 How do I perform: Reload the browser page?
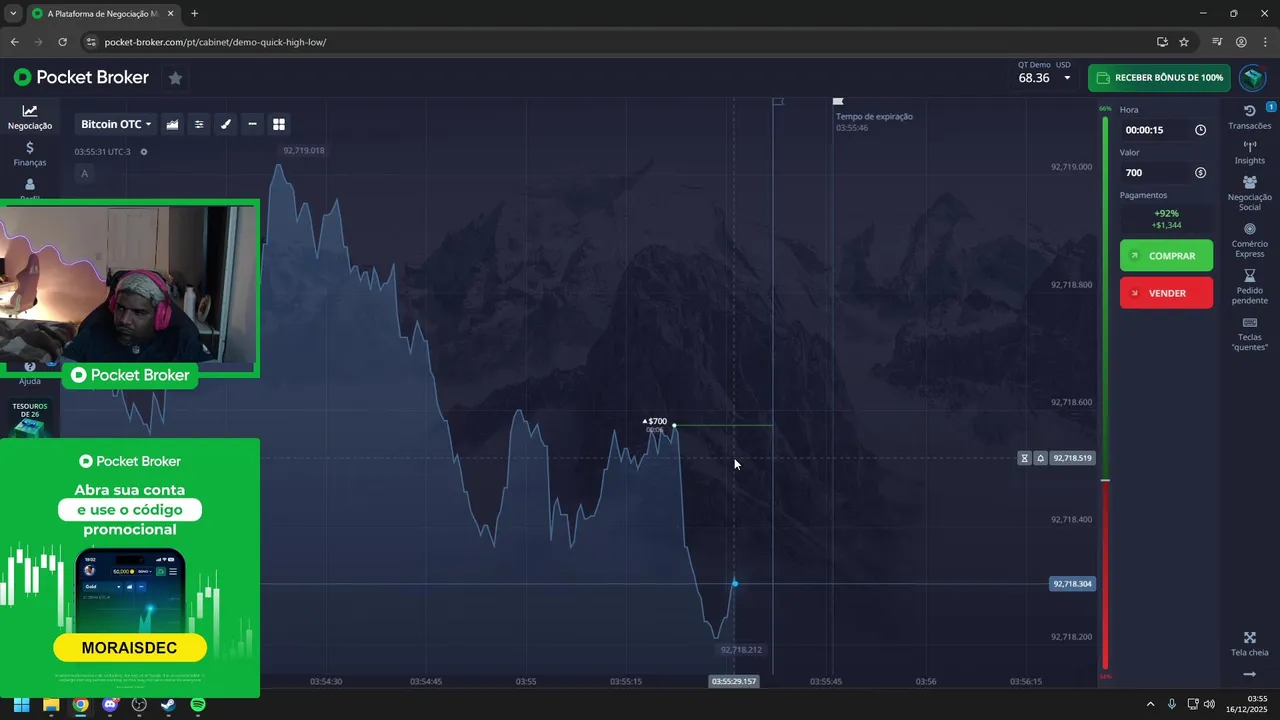(x=62, y=42)
